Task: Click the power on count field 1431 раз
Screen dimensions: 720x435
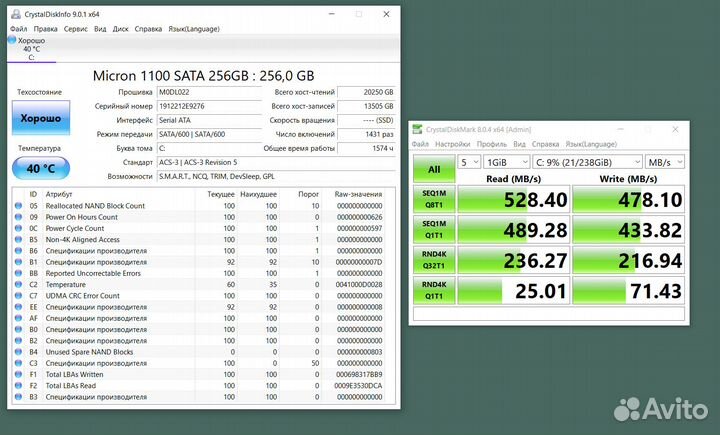Action: click(366, 135)
